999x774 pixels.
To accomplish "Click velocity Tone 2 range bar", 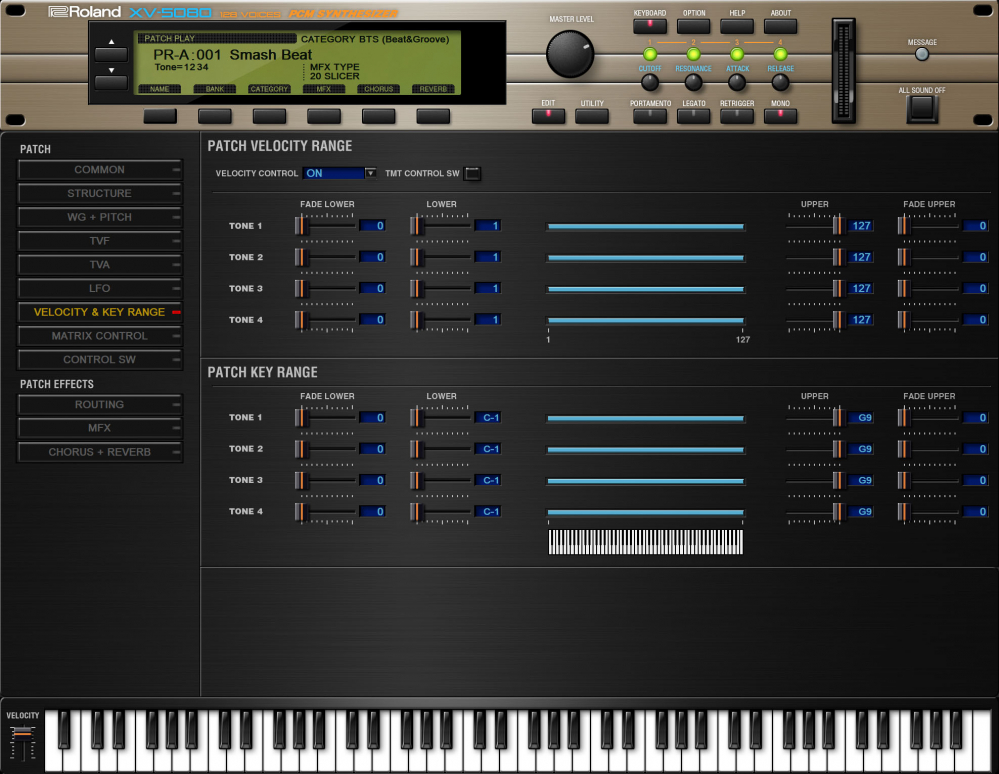I will coord(645,257).
